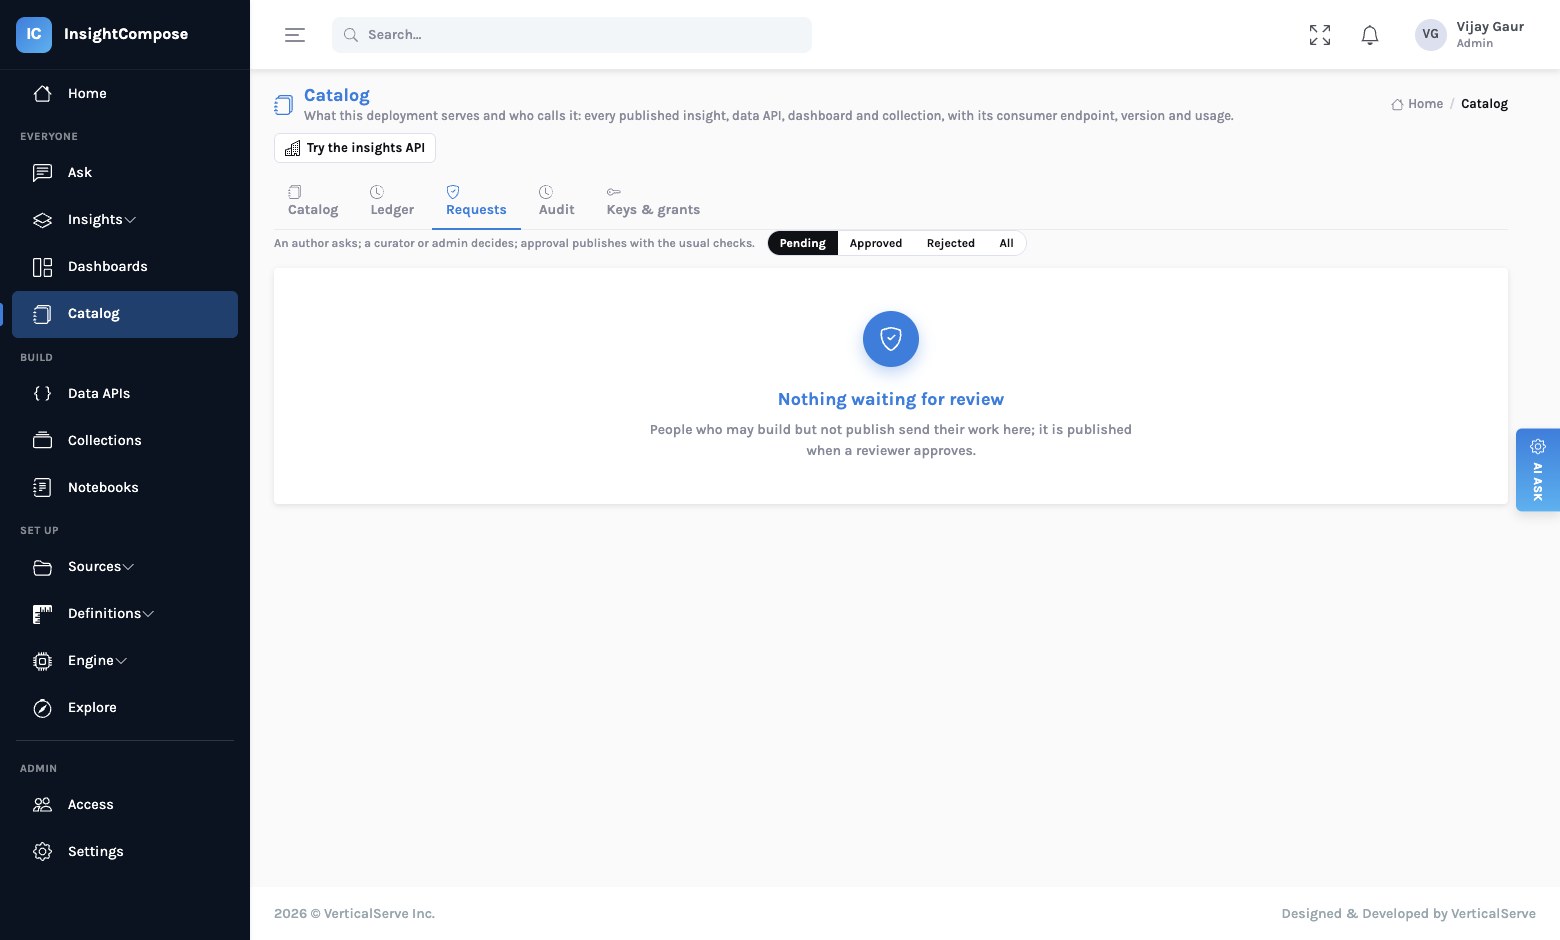The width and height of the screenshot is (1560, 940).
Task: Click the InsightCompose IC logo
Action: 33,34
